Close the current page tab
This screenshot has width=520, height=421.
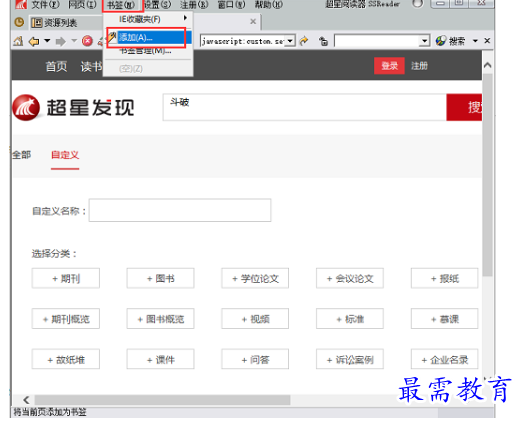[x=253, y=22]
